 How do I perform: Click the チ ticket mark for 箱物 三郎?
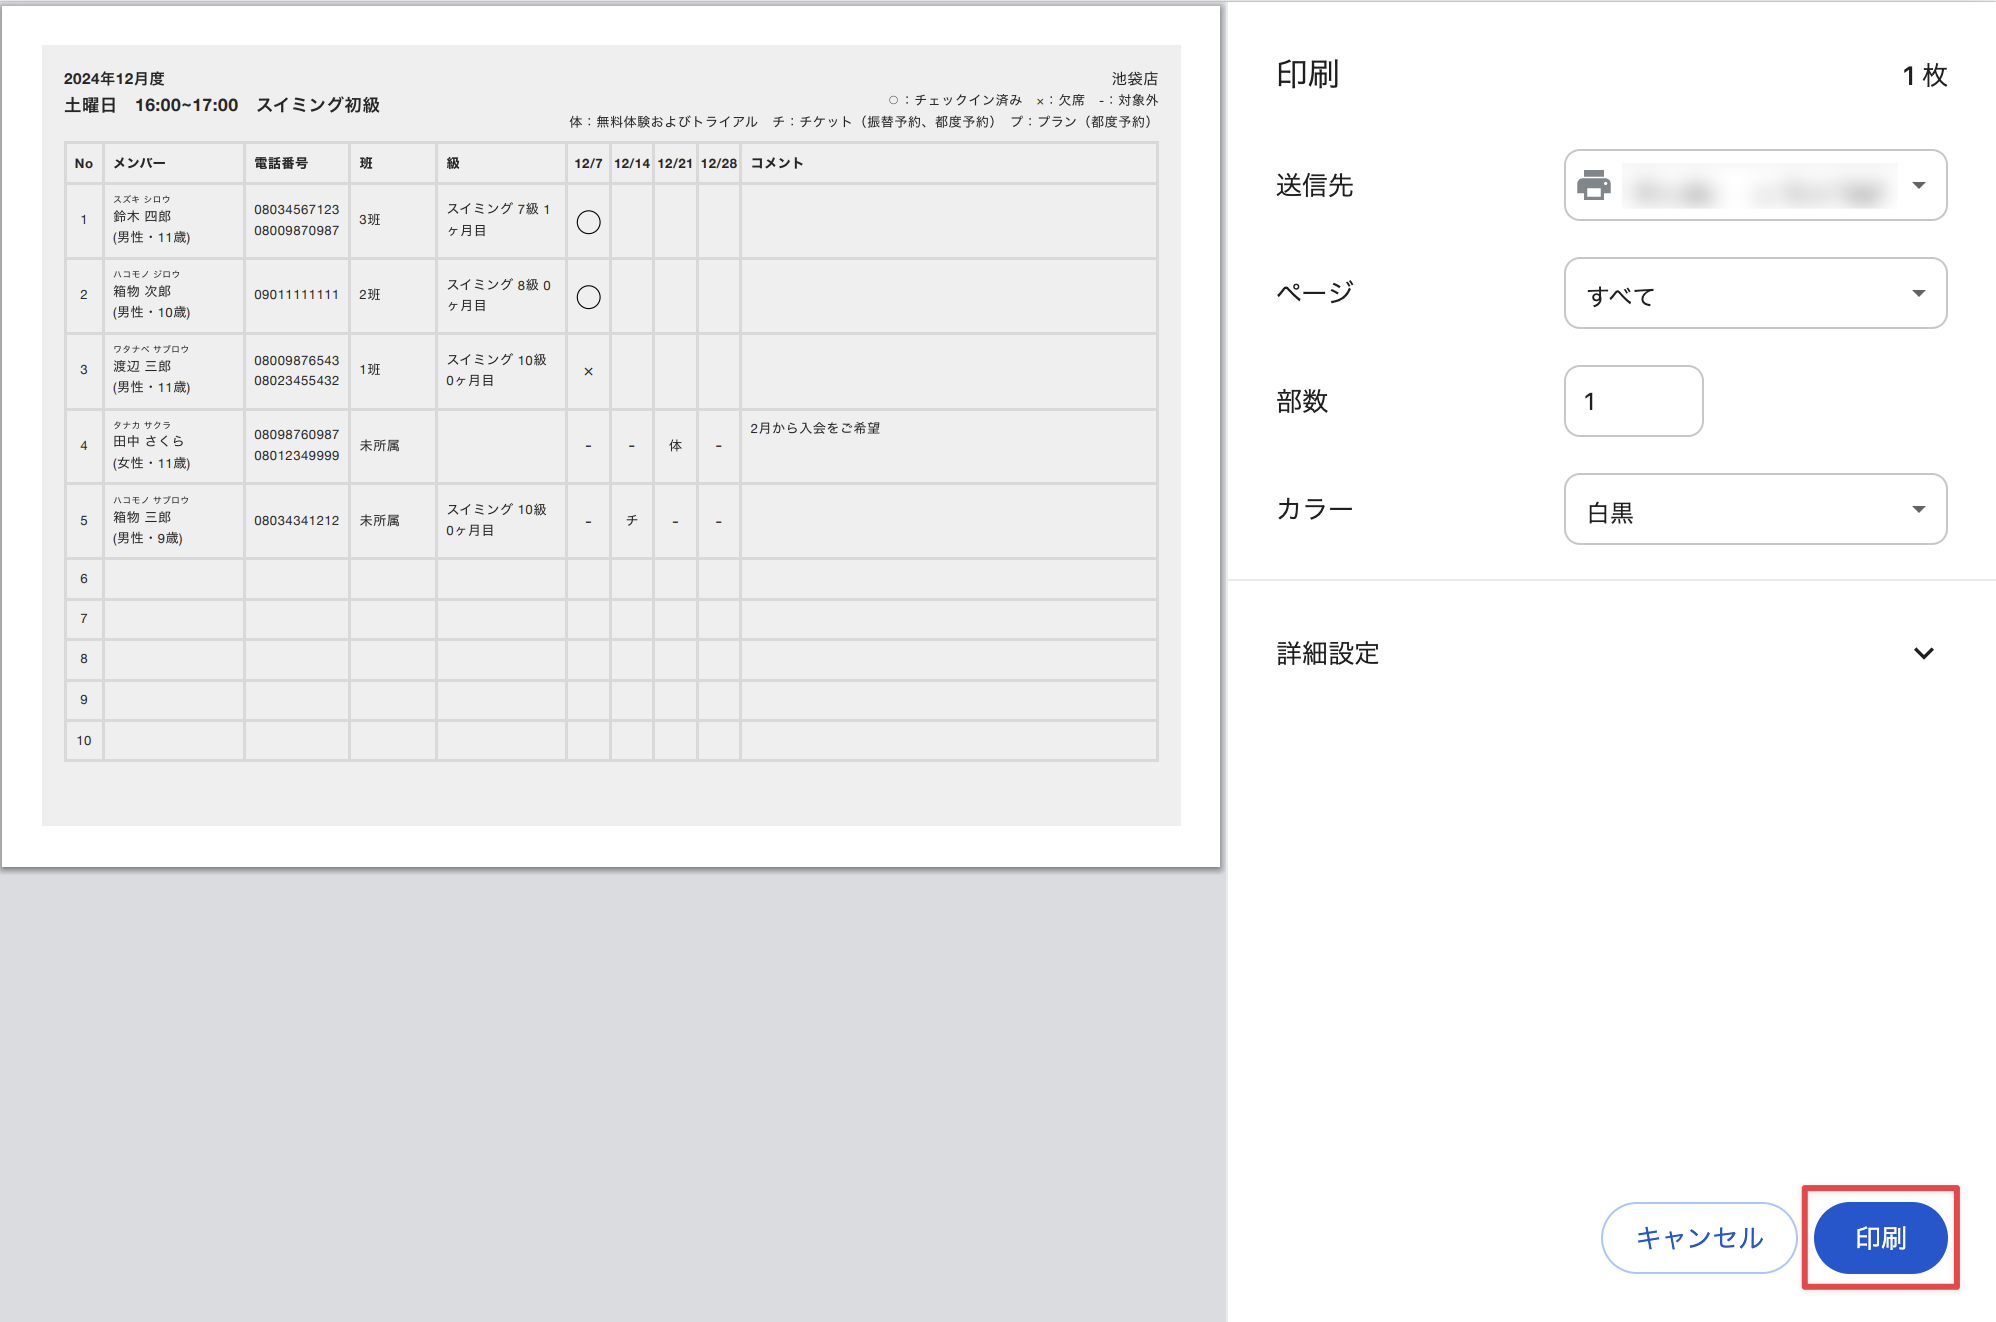(x=631, y=520)
